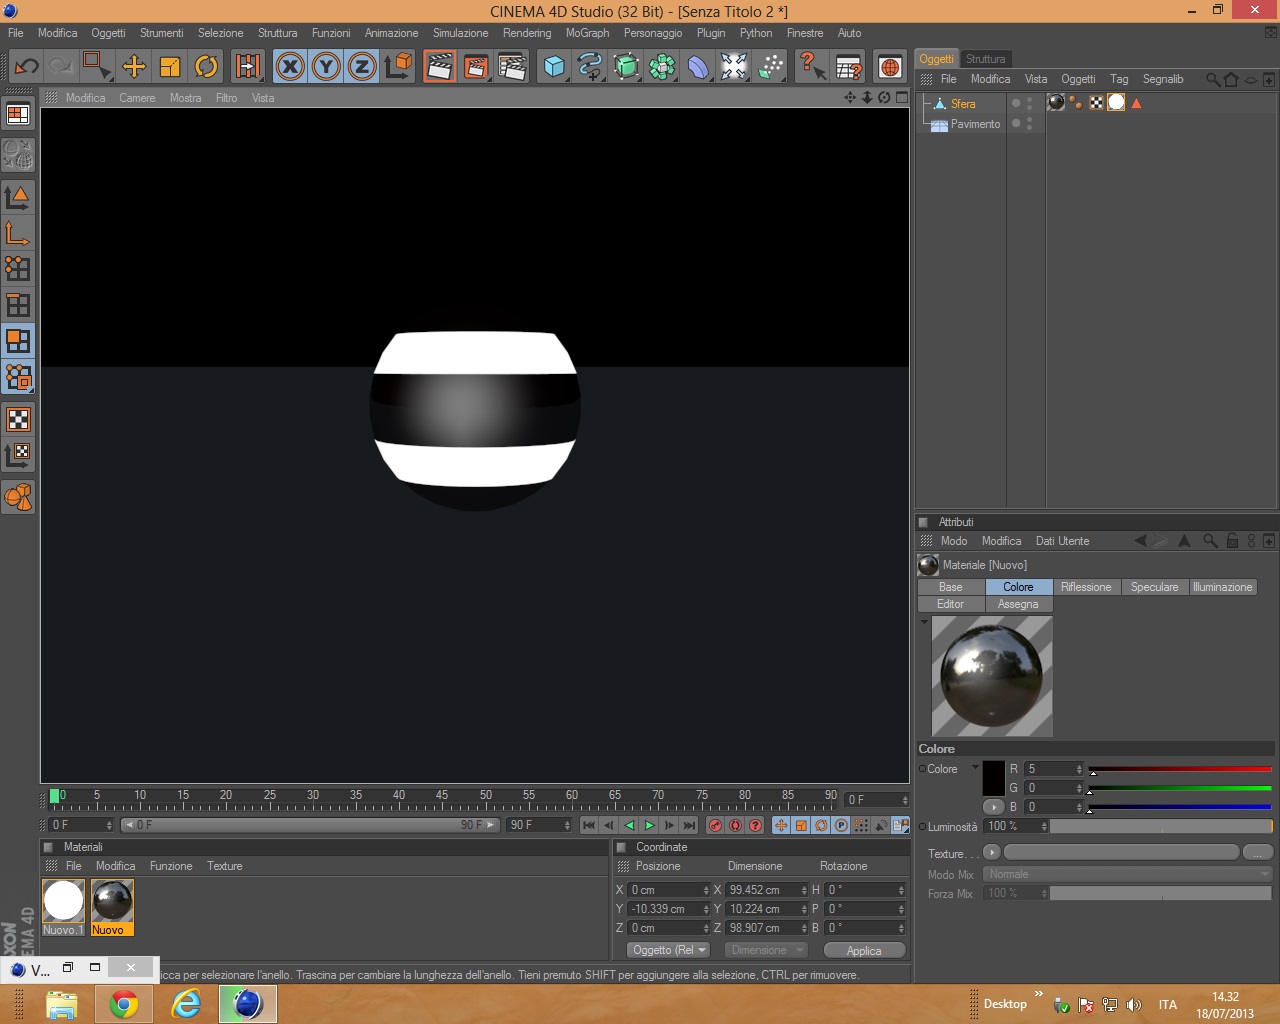Toggle the X axis lock
This screenshot has height=1024, width=1280.
pyautogui.click(x=290, y=67)
